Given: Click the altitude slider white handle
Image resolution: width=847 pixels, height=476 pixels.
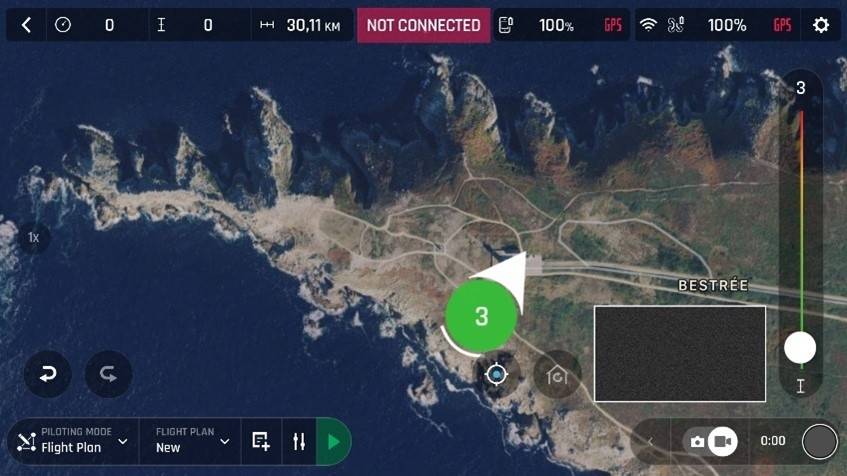Looking at the screenshot, I should 800,347.
